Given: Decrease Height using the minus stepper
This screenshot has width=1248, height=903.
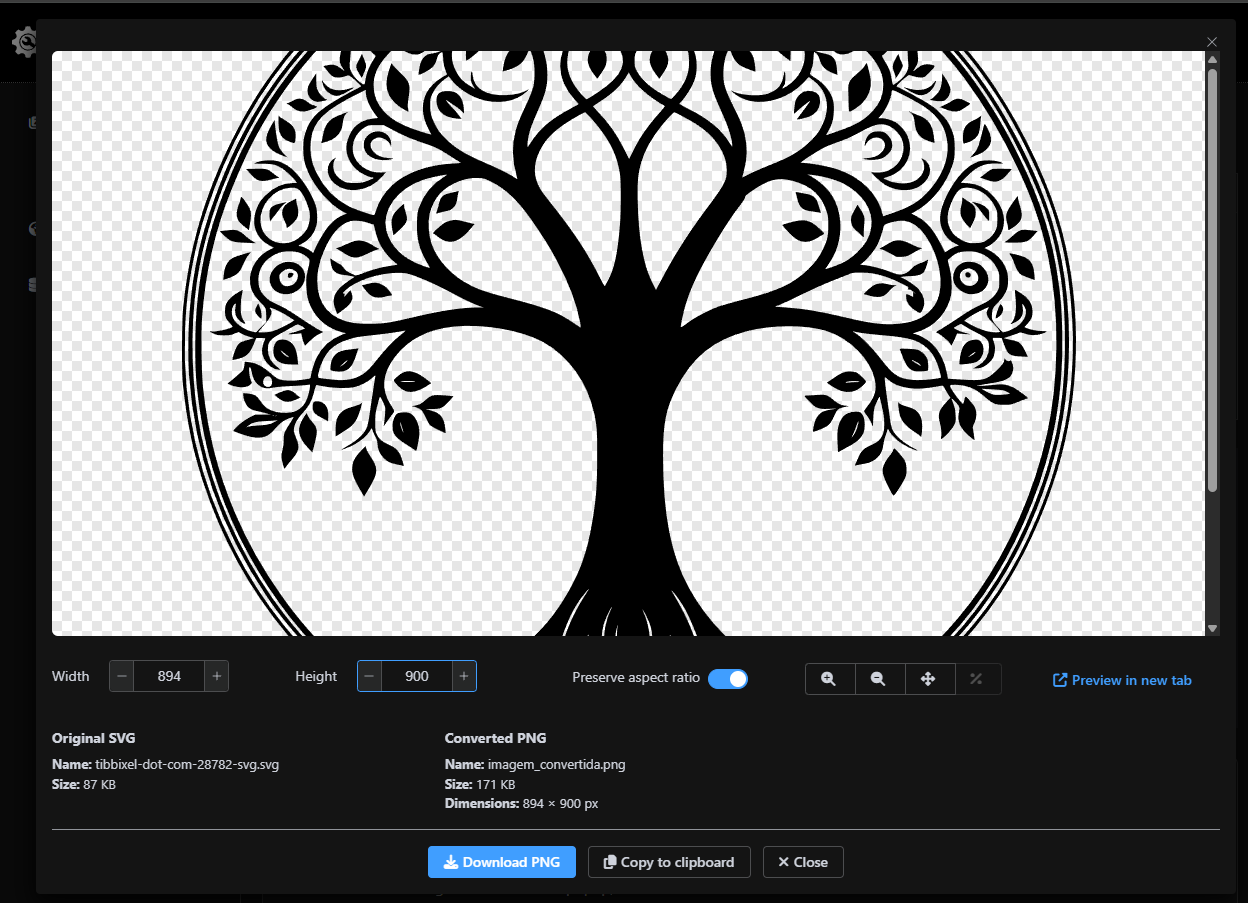Looking at the screenshot, I should (369, 676).
